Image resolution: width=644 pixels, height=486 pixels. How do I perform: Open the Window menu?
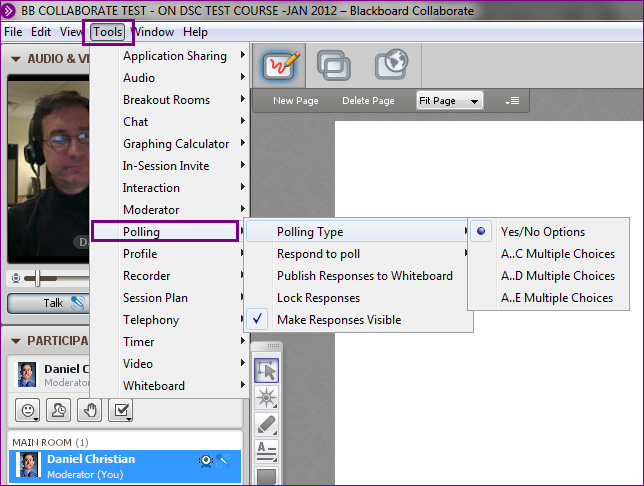coord(153,32)
